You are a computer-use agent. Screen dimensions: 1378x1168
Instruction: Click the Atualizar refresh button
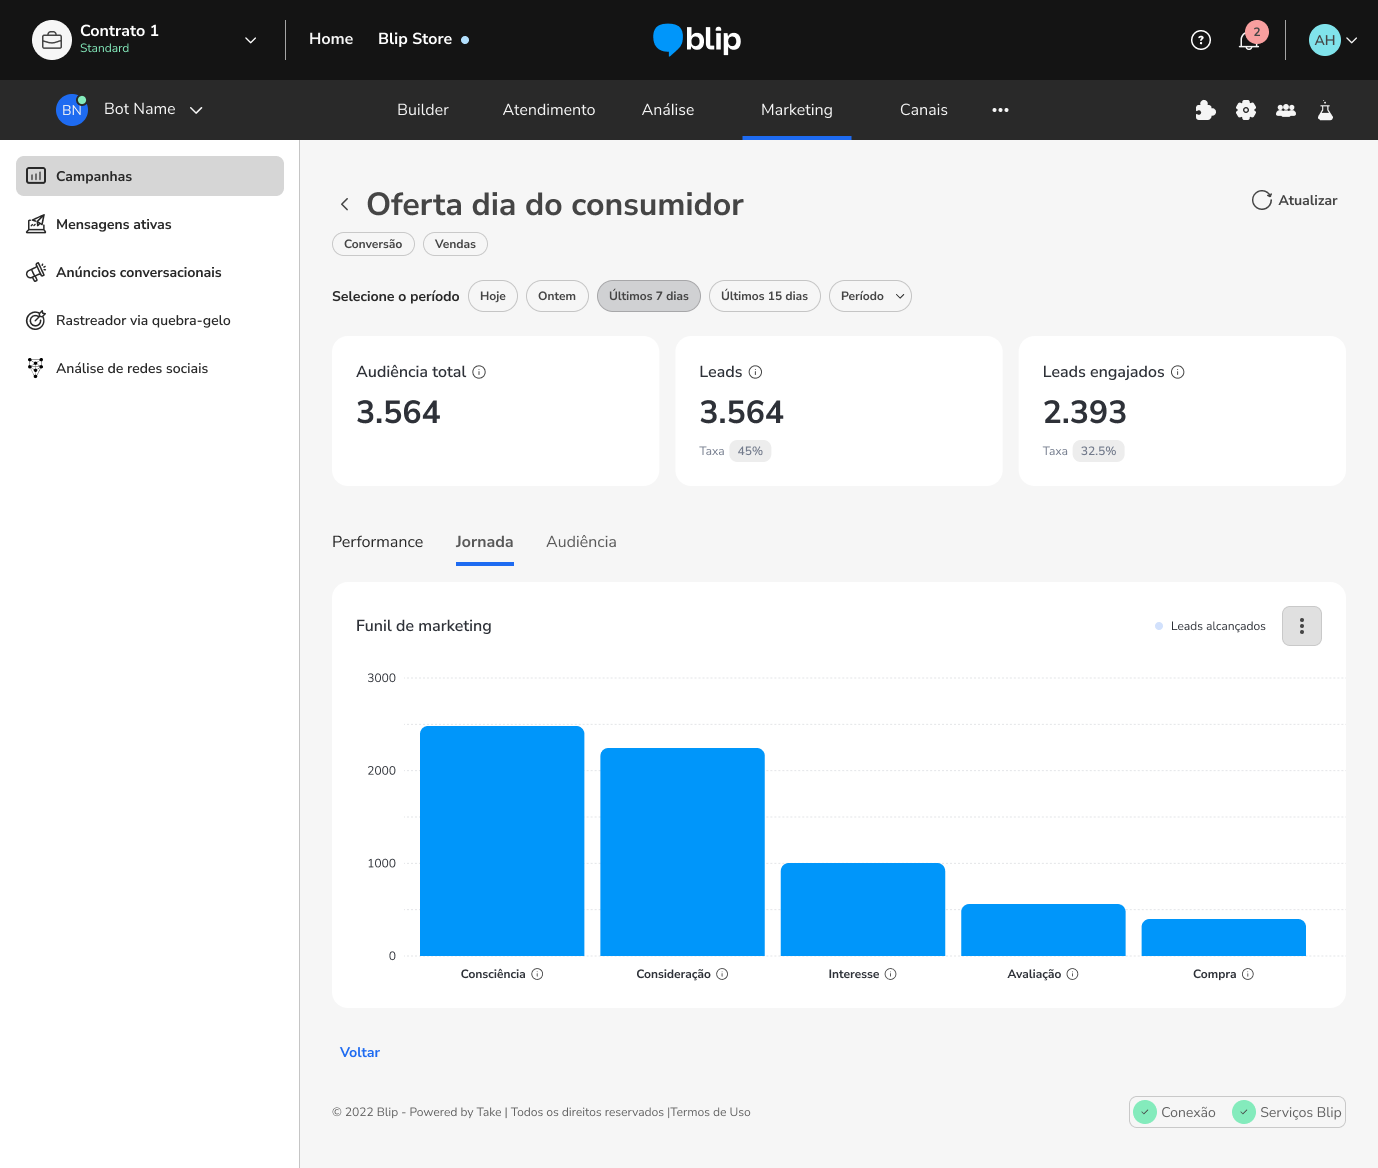coord(1294,200)
